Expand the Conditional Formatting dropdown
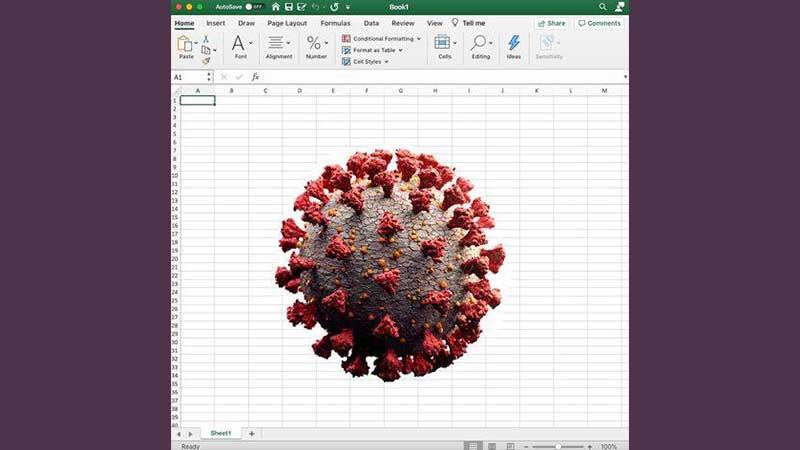Image resolution: width=800 pixels, height=450 pixels. click(419, 39)
